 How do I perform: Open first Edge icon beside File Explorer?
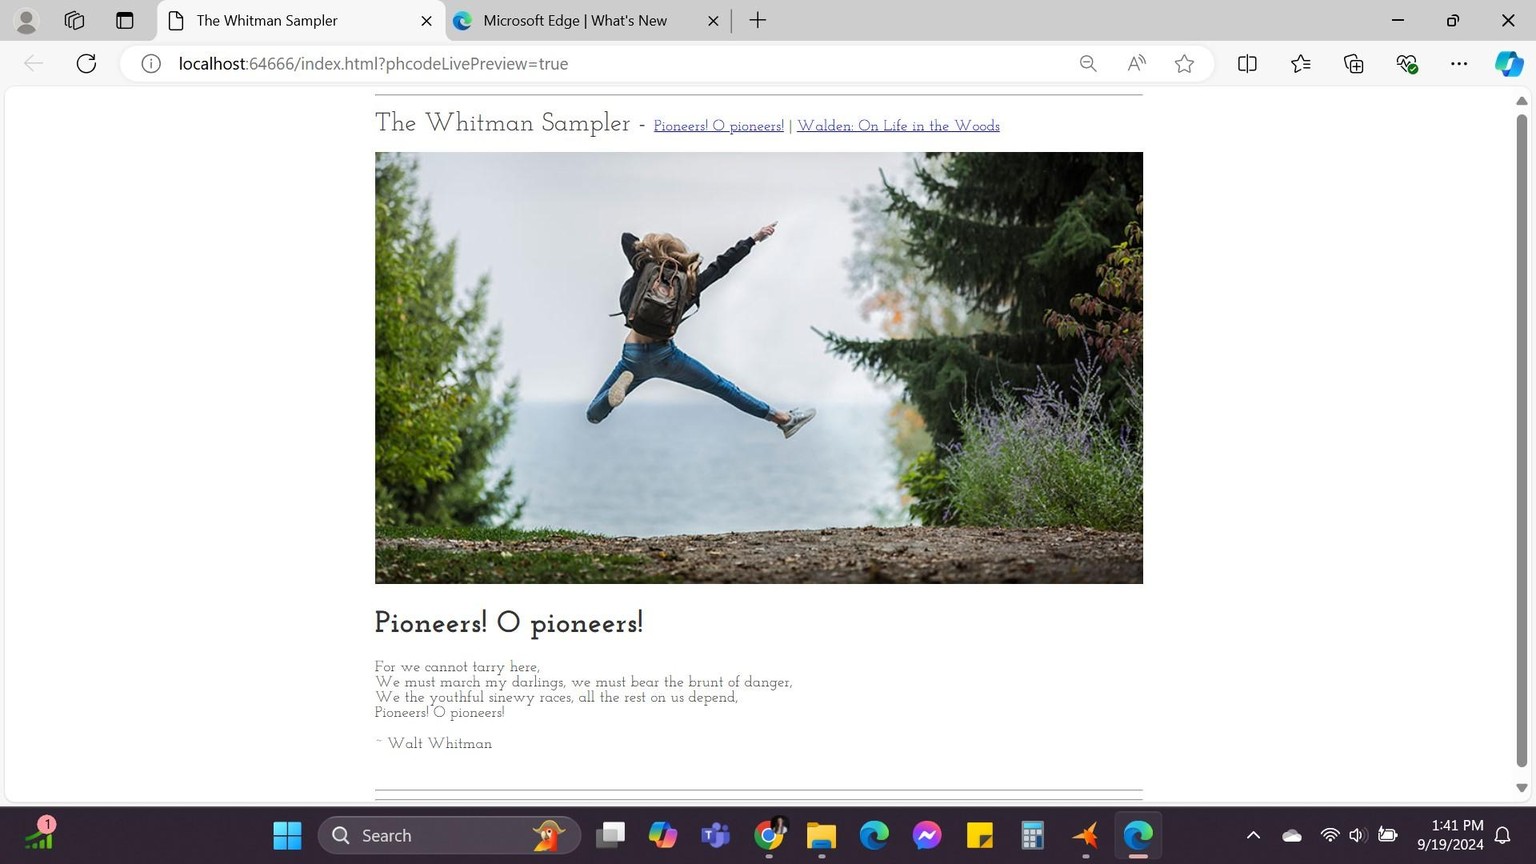click(x=874, y=835)
